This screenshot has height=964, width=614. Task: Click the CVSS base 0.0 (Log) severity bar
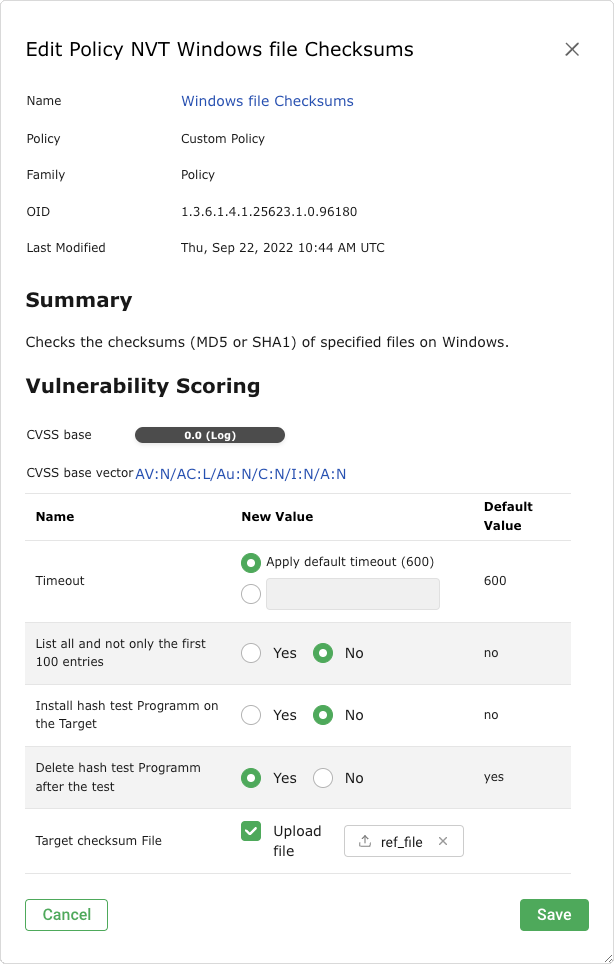210,435
